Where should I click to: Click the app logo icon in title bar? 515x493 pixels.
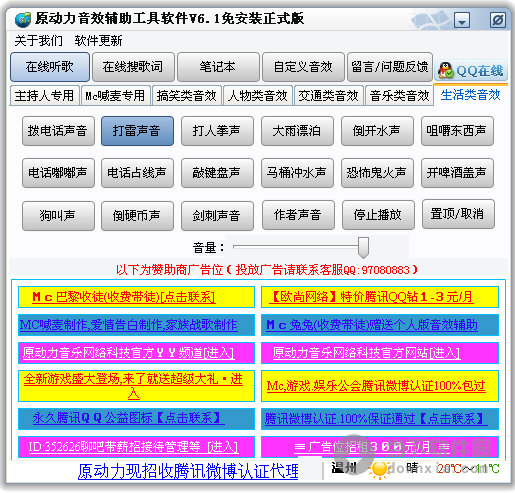pos(23,19)
